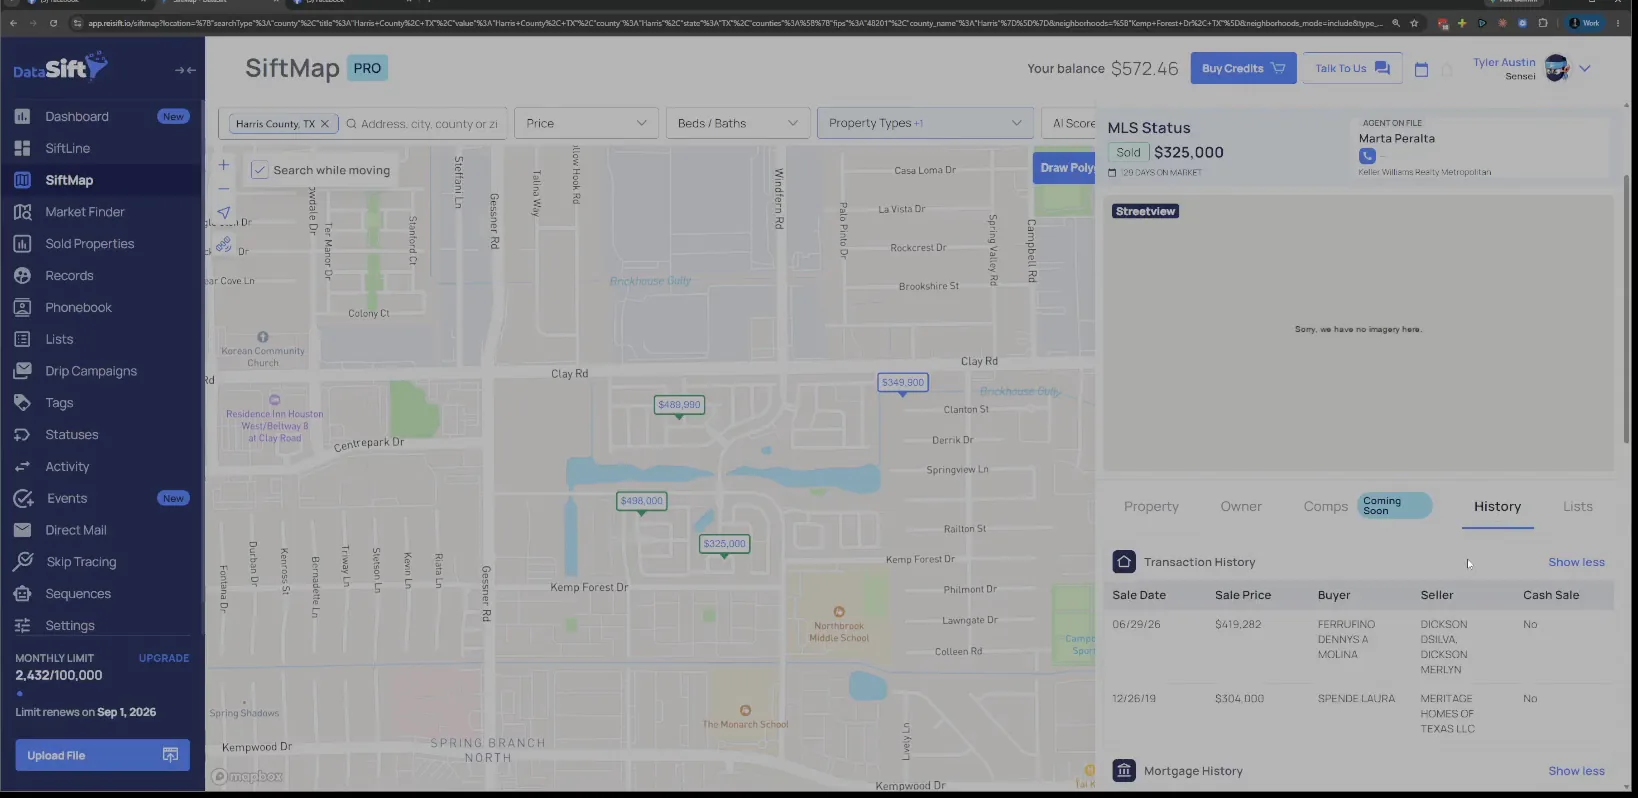Click the Draw Polygon button on the map
Viewport: 1638px width, 798px height.
pos(1066,168)
